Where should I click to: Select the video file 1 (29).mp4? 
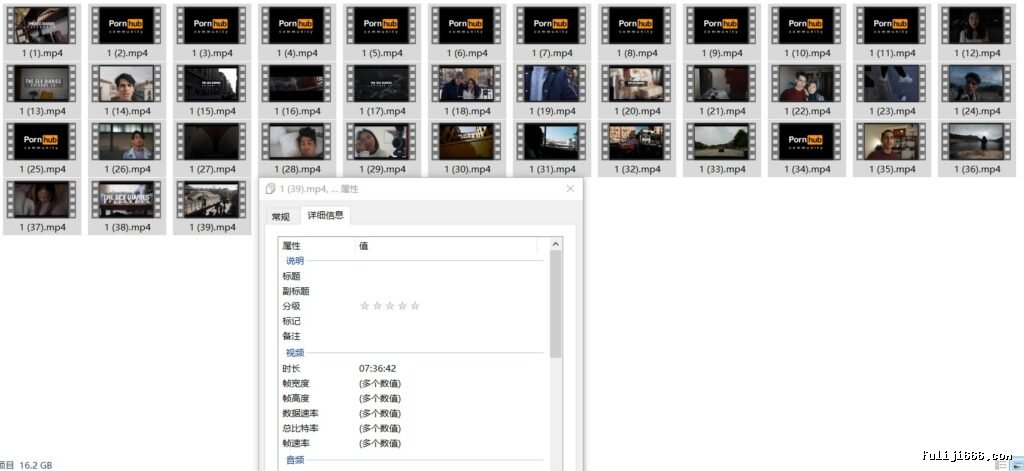point(382,148)
